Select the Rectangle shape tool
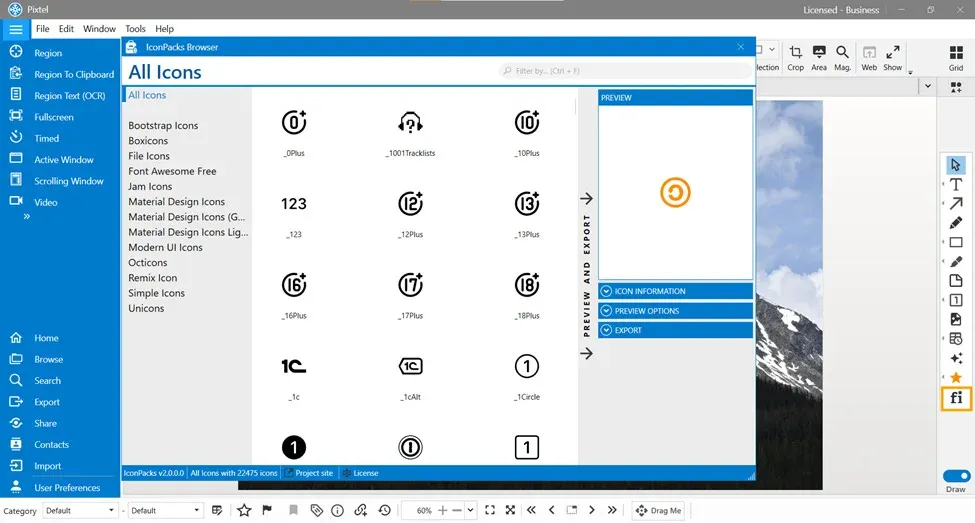 956,242
